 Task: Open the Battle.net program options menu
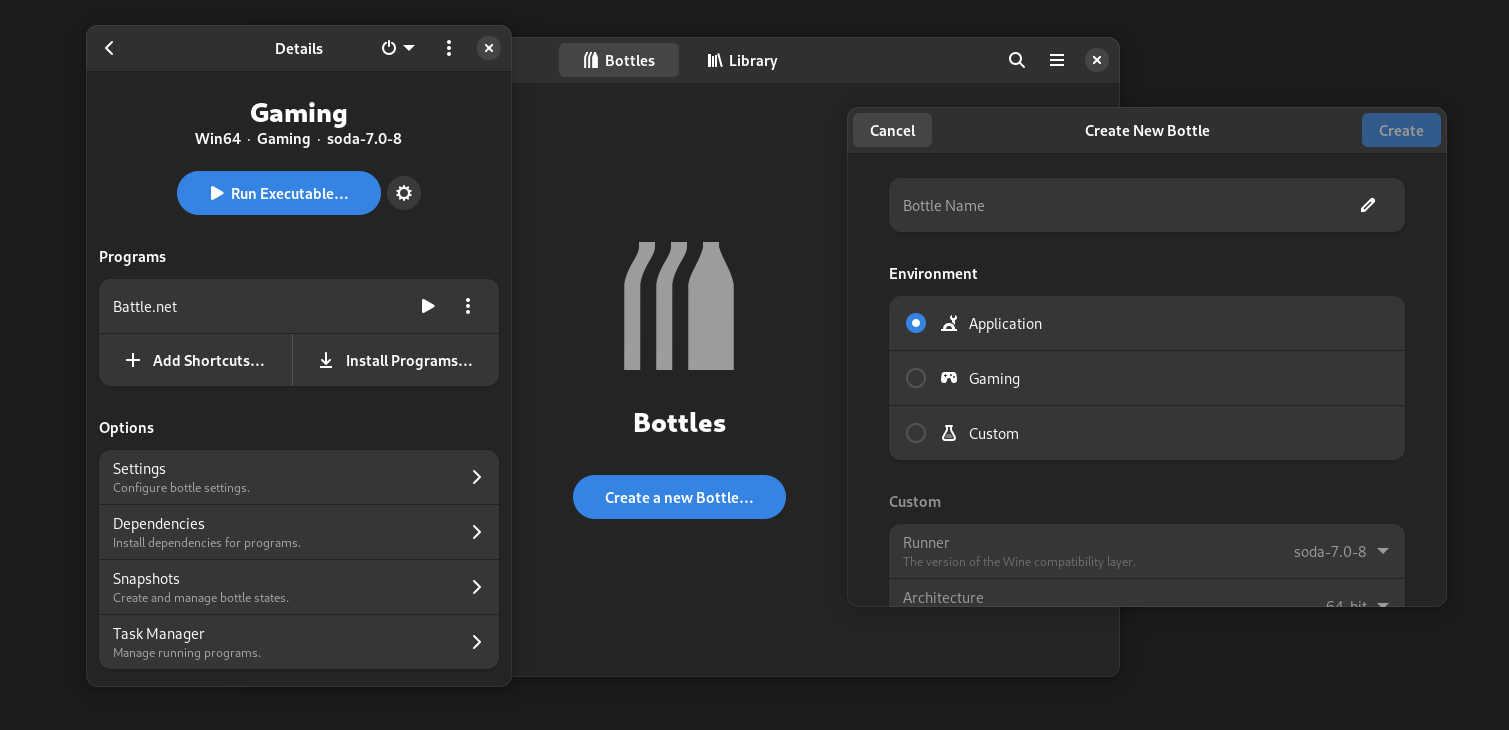[468, 306]
